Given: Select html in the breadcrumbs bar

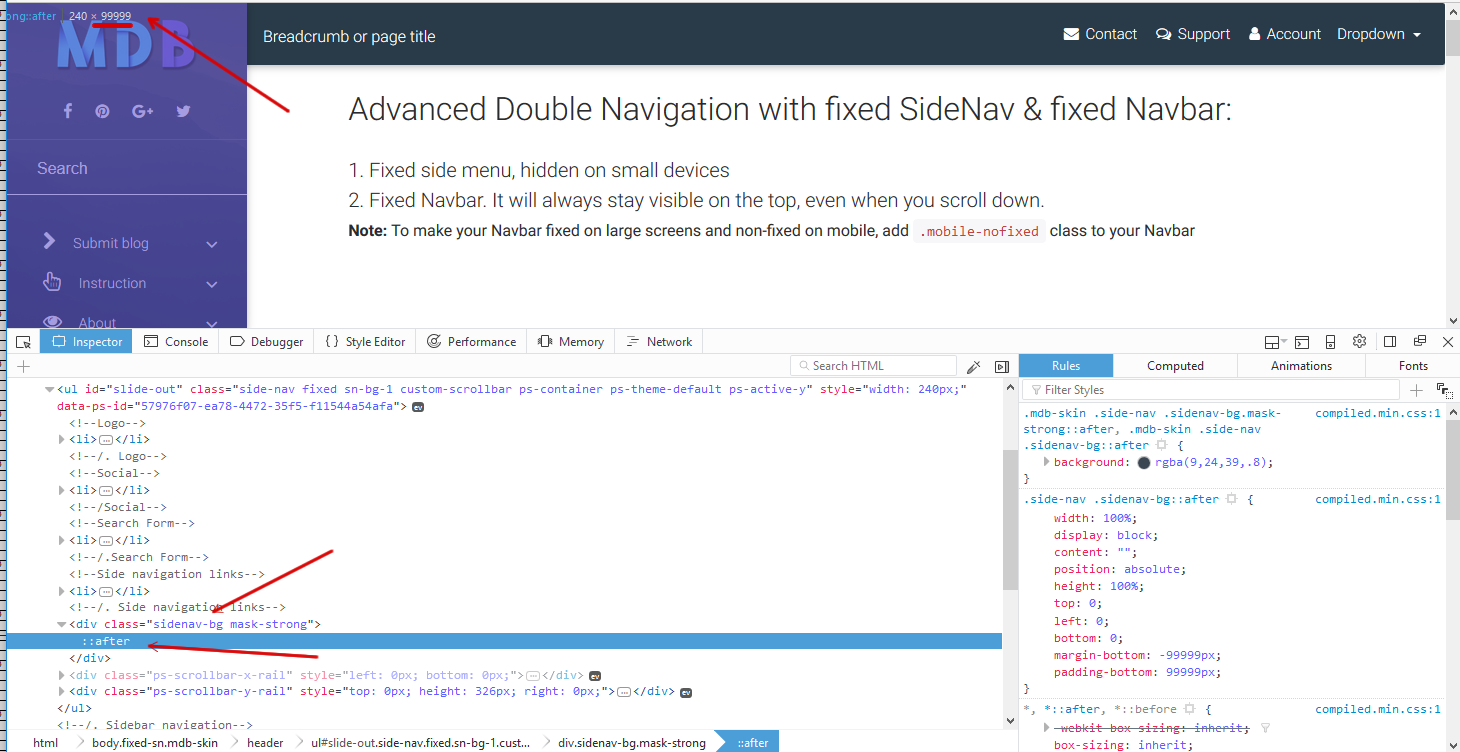Looking at the screenshot, I should [x=46, y=743].
